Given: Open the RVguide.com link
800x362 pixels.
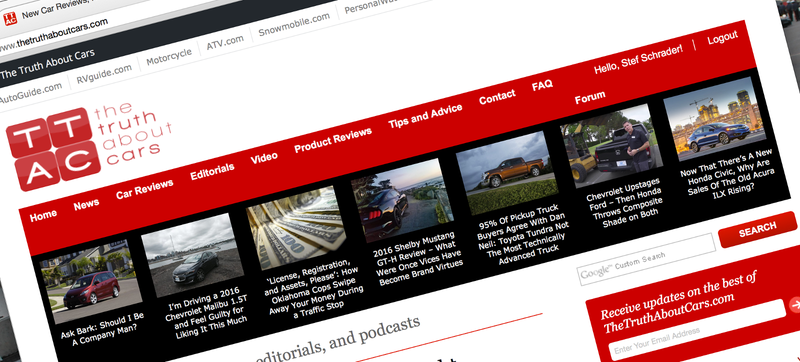Looking at the screenshot, I should coord(104,74).
